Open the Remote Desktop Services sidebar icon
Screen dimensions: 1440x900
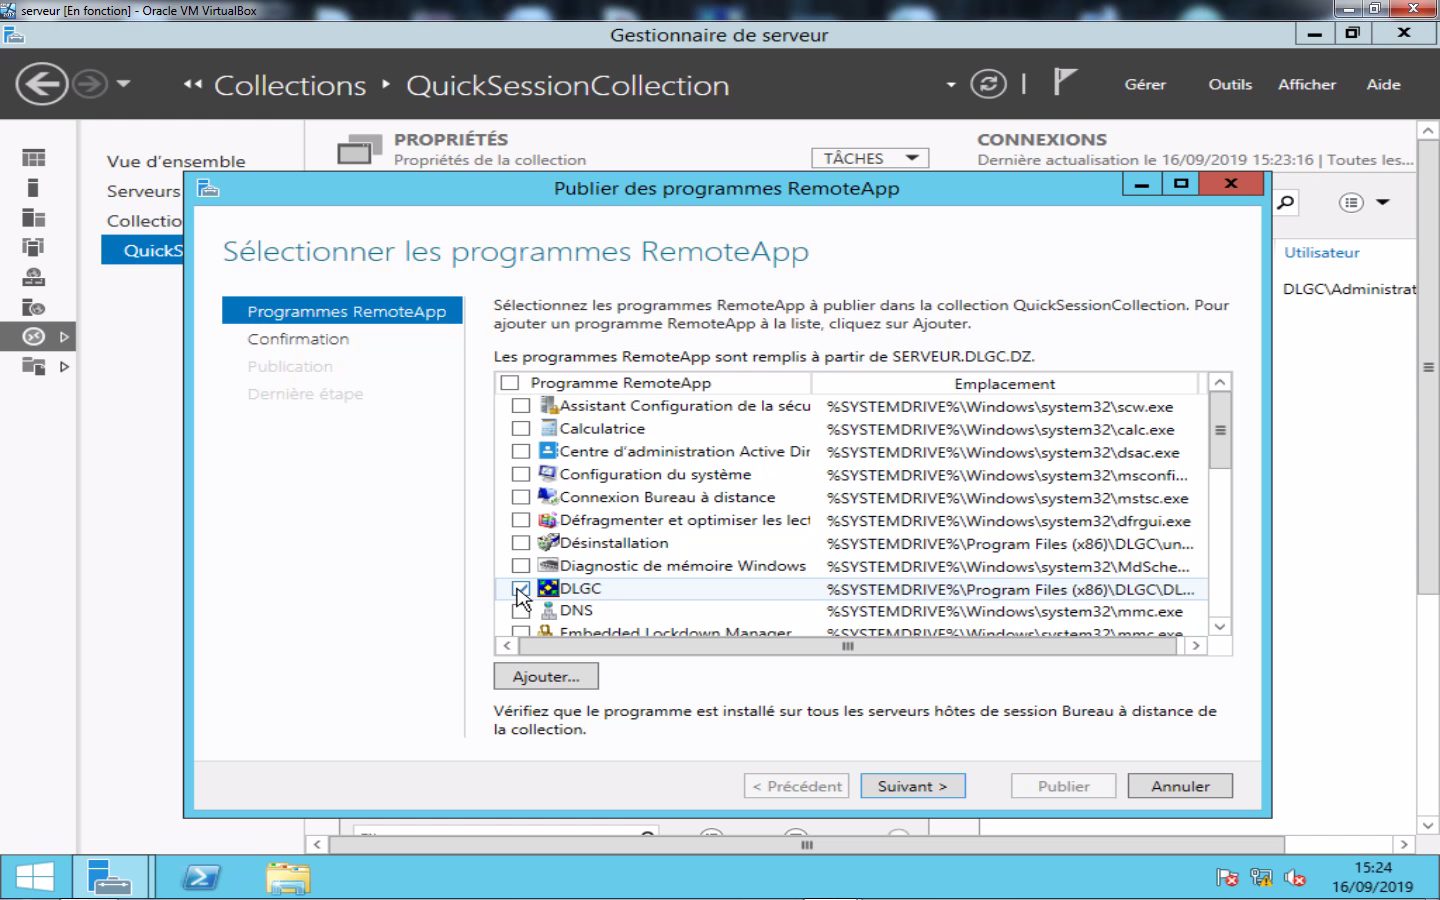pos(34,337)
